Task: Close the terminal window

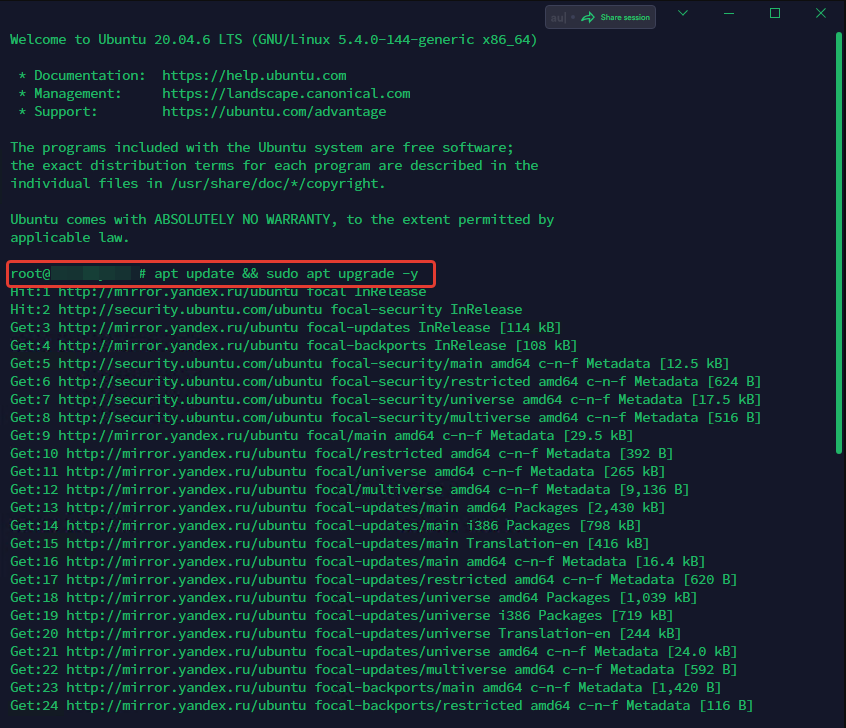Action: pyautogui.click(x=821, y=13)
